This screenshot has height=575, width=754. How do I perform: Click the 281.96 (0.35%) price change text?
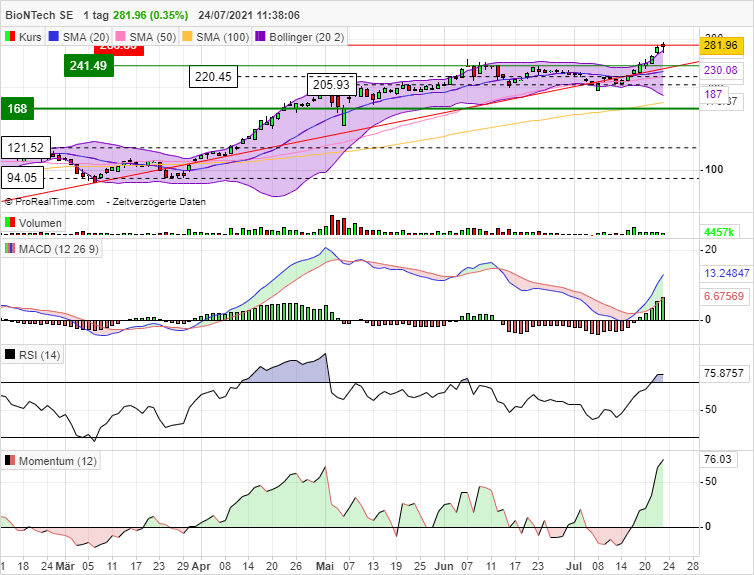pyautogui.click(x=151, y=15)
